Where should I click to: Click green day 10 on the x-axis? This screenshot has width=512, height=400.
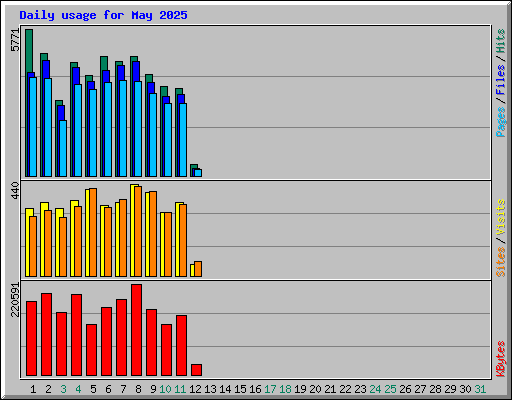[x=165, y=389]
